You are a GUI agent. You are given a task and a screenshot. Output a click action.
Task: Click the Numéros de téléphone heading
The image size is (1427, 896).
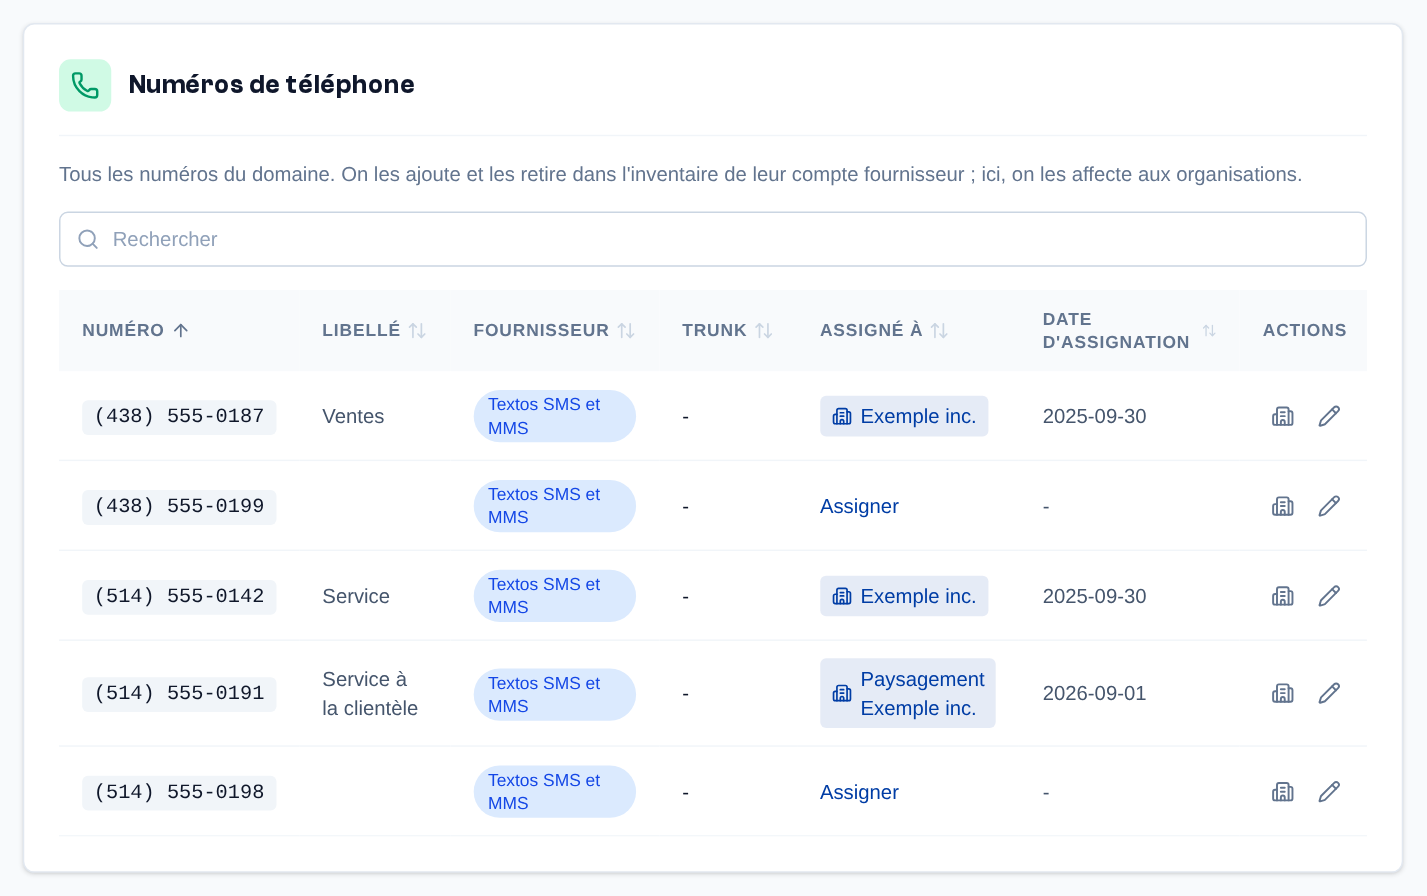coord(271,85)
